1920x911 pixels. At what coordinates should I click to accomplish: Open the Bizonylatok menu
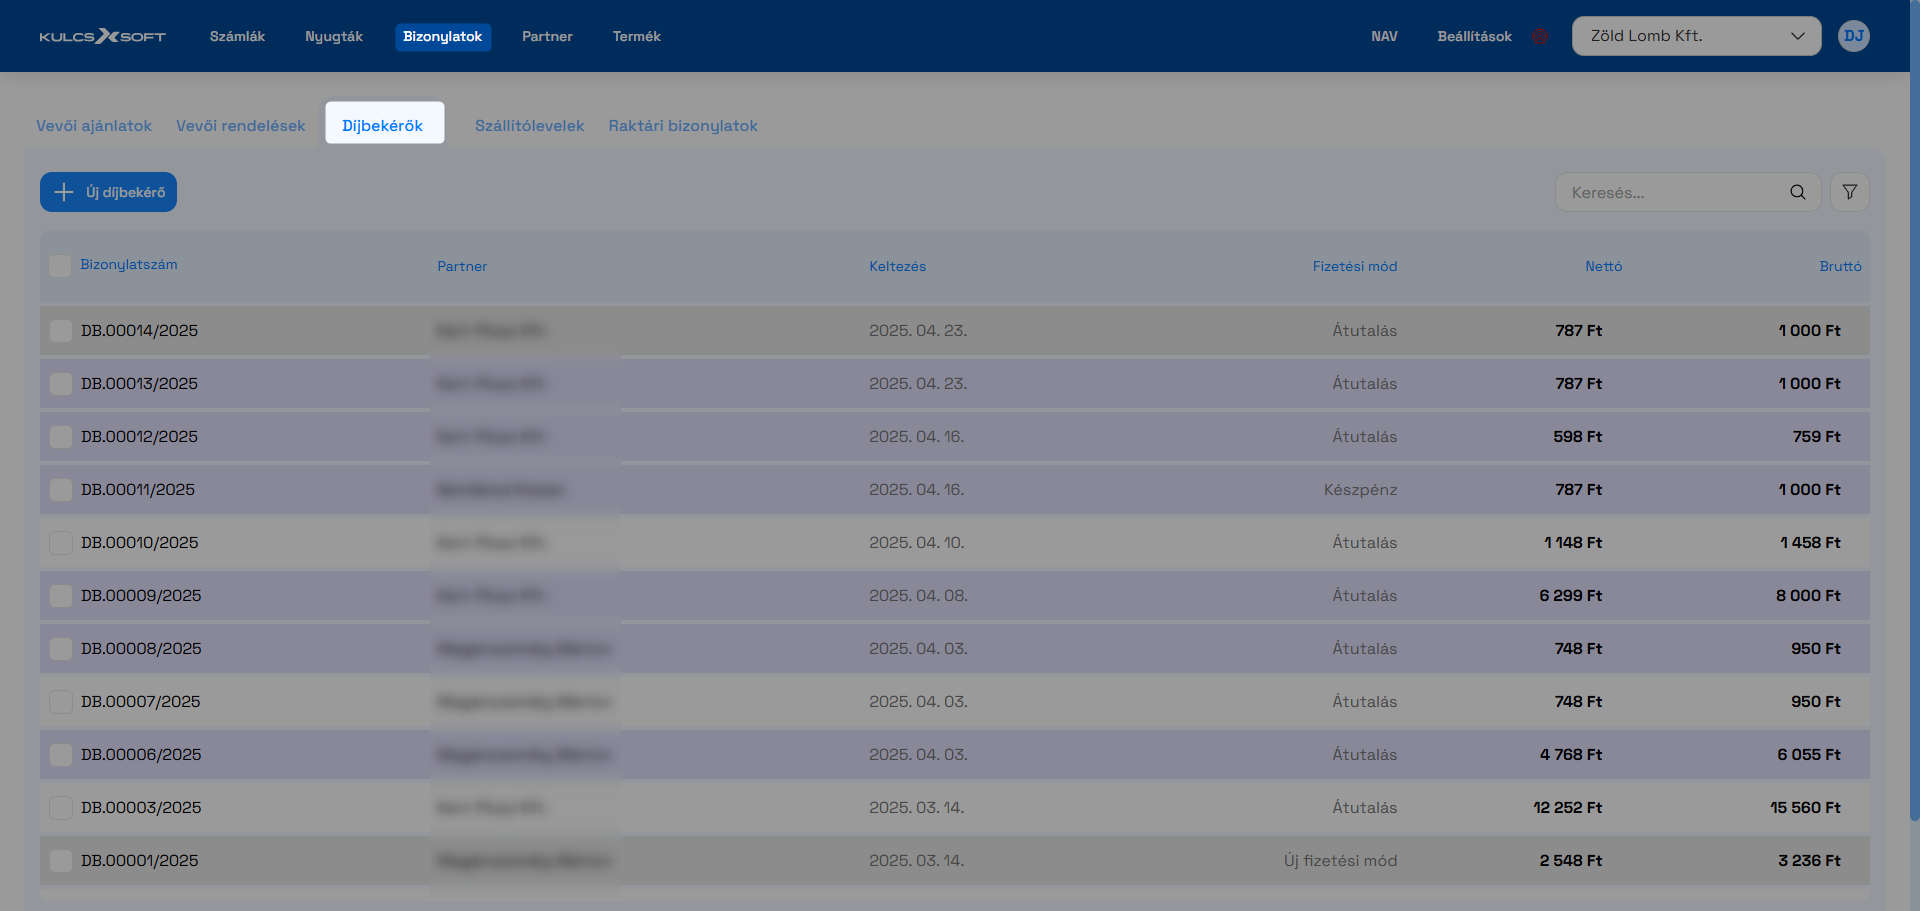point(443,37)
